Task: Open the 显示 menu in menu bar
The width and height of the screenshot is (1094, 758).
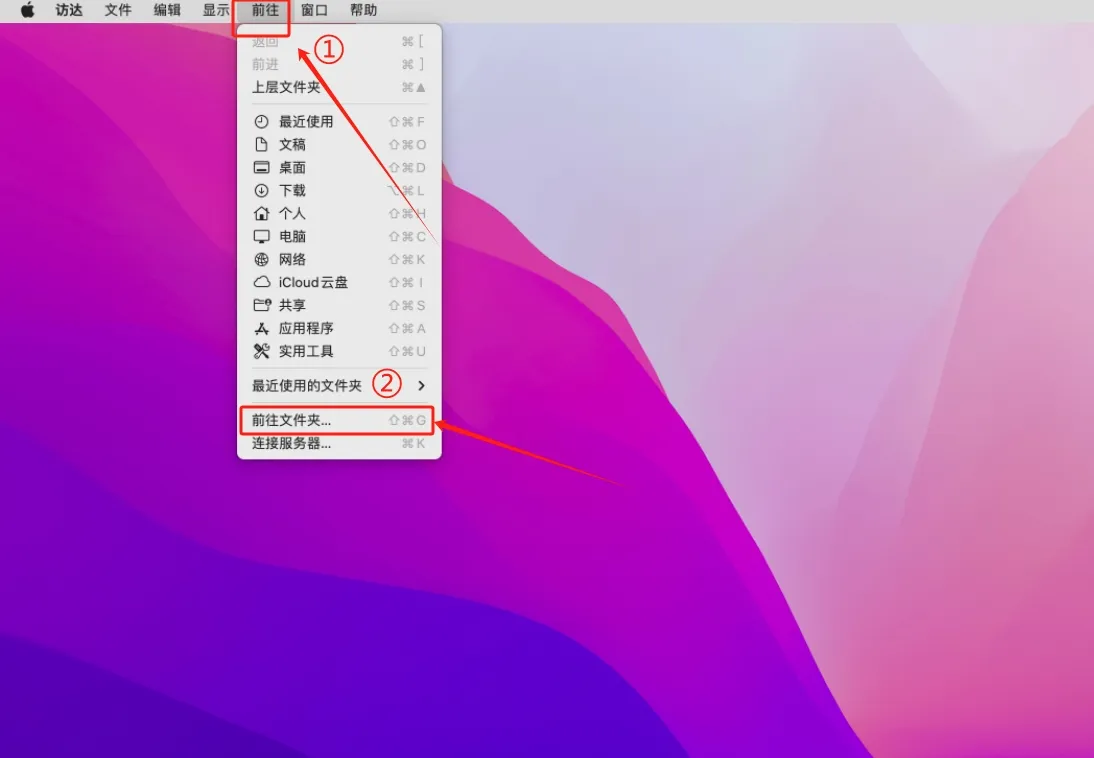Action: click(216, 10)
